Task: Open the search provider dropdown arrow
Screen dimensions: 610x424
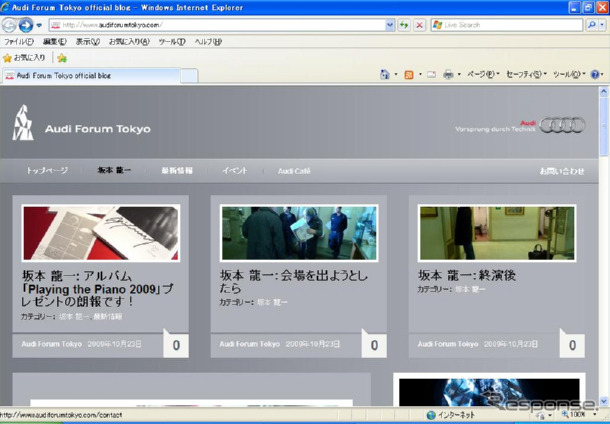Action: (x=602, y=25)
